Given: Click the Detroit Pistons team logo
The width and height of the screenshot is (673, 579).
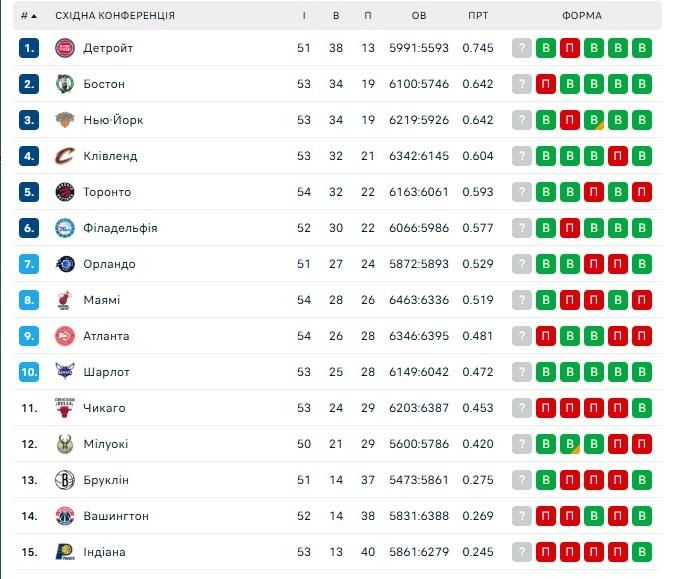Looking at the screenshot, I should pyautogui.click(x=65, y=48).
